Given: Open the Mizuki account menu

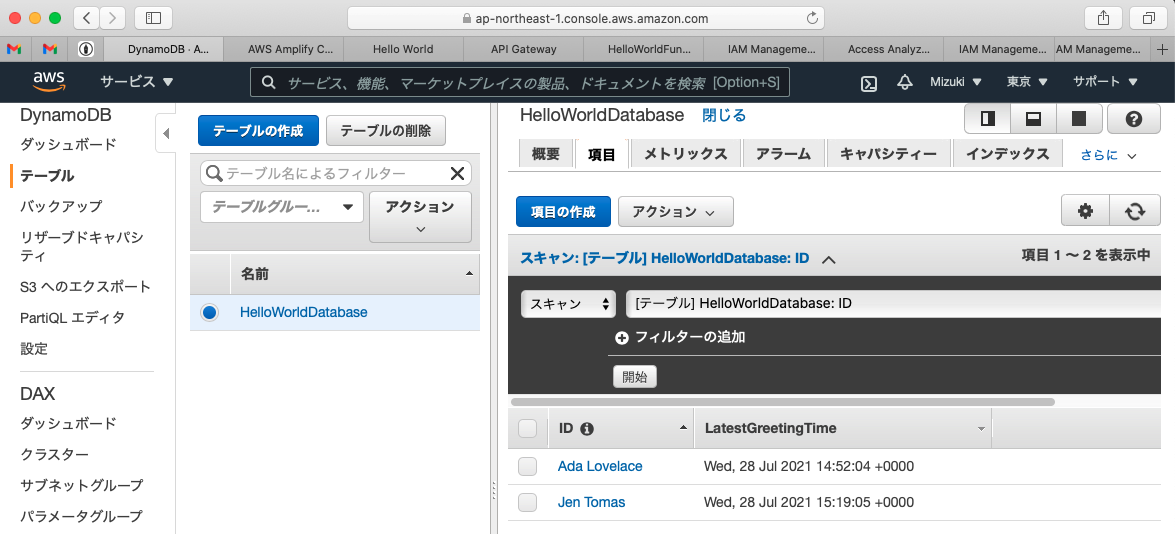Looking at the screenshot, I should (955, 82).
